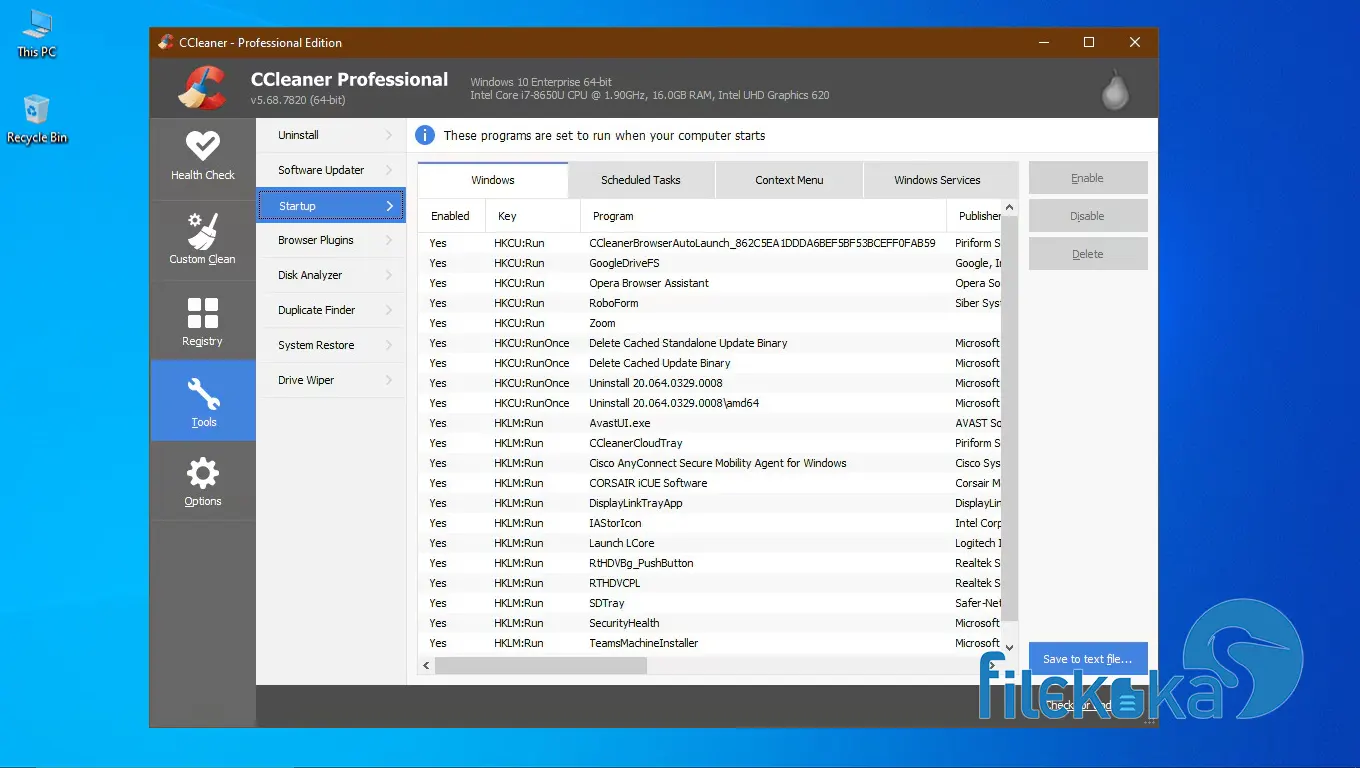Open the Registry section
The image size is (1360, 768).
203,321
